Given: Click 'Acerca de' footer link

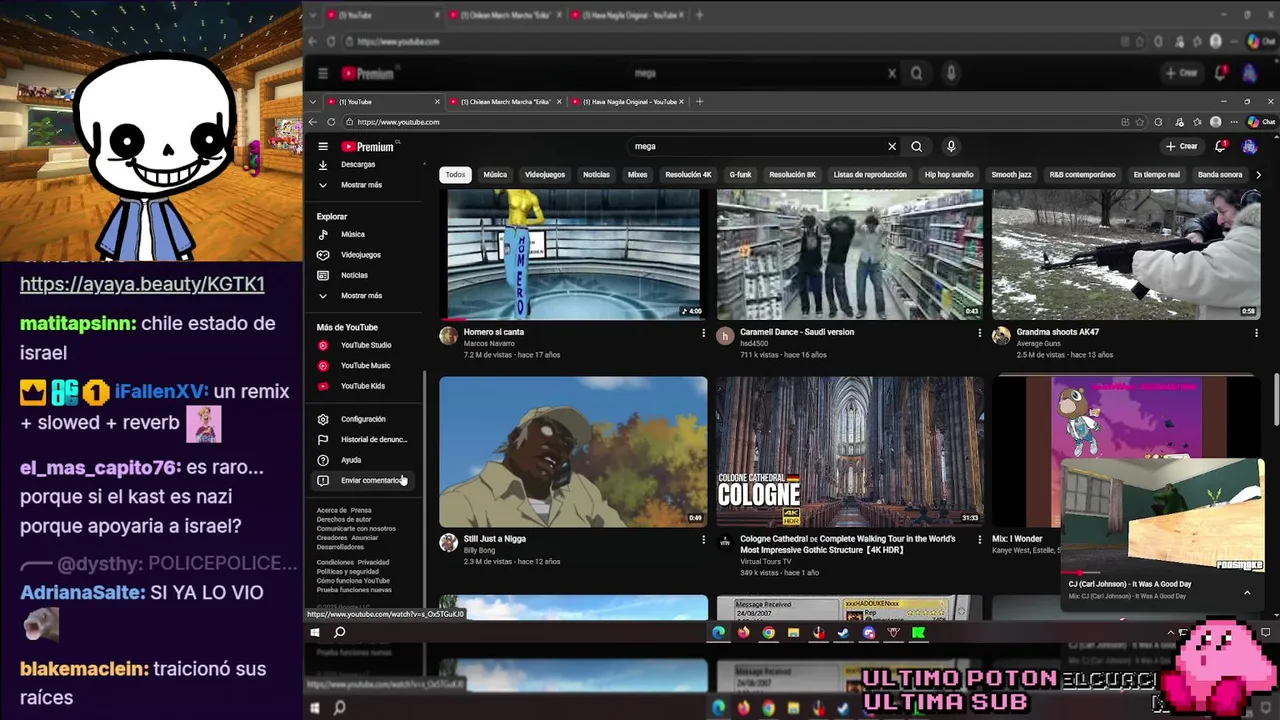Looking at the screenshot, I should pyautogui.click(x=331, y=510).
